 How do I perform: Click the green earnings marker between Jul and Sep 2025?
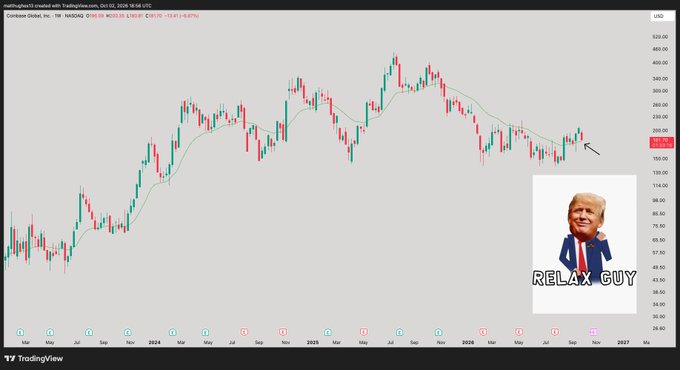tap(399, 332)
